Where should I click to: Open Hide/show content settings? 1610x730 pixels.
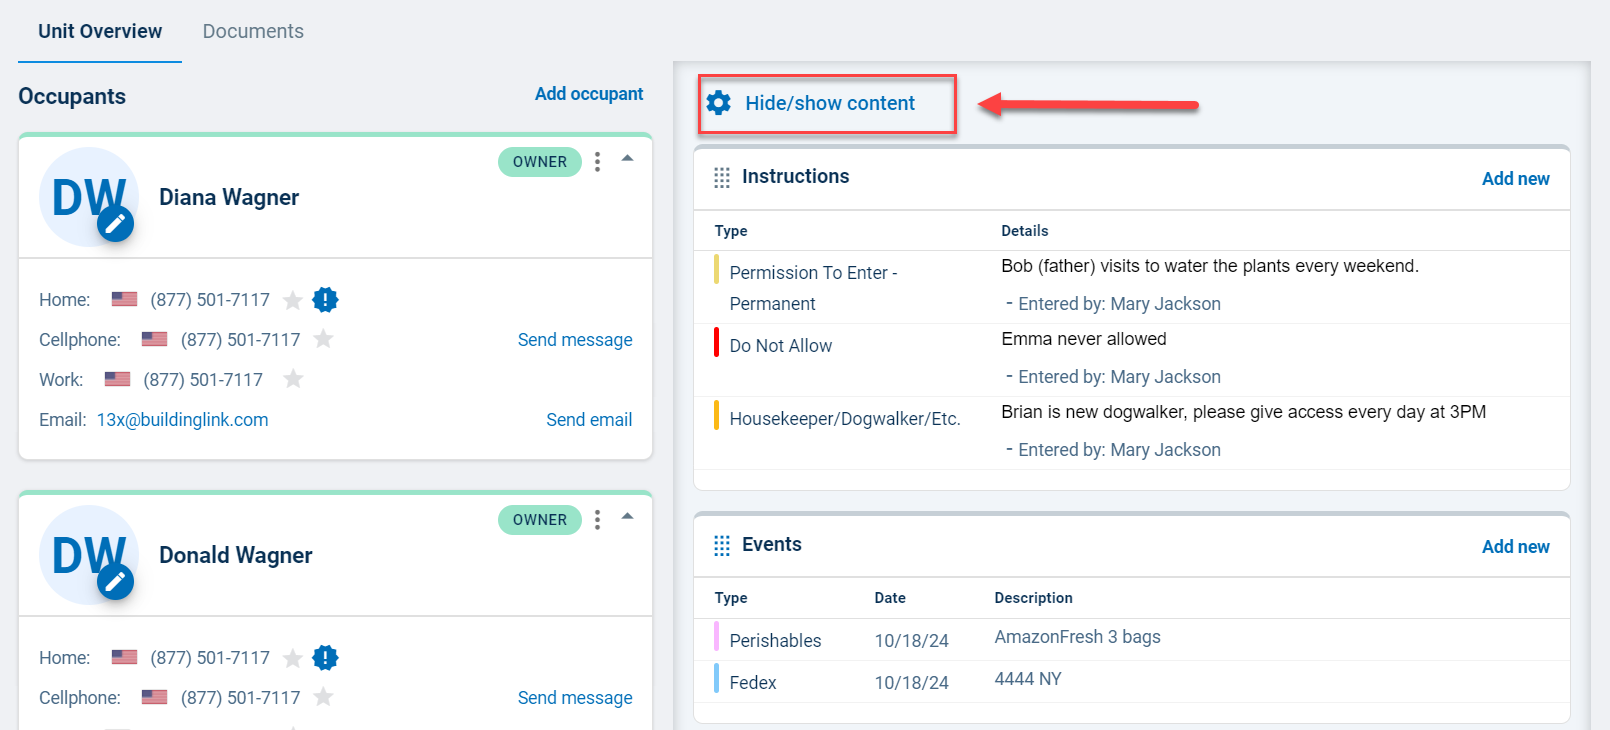[x=830, y=103]
